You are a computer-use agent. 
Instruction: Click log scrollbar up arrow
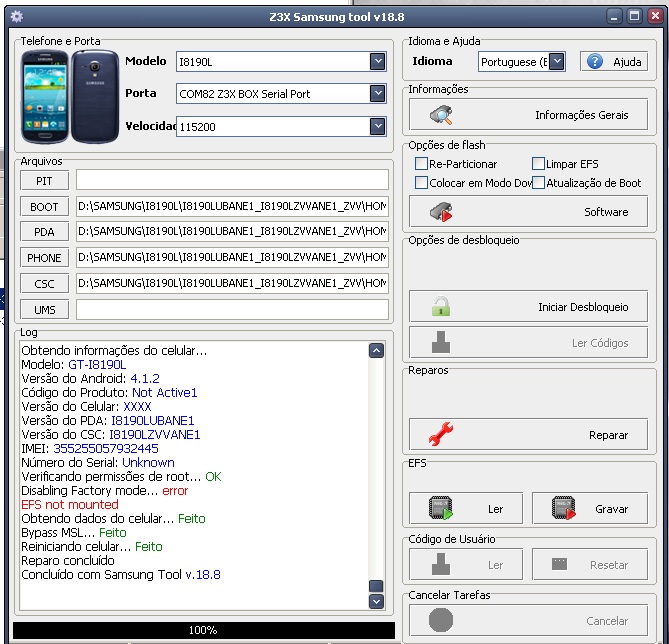[376, 351]
